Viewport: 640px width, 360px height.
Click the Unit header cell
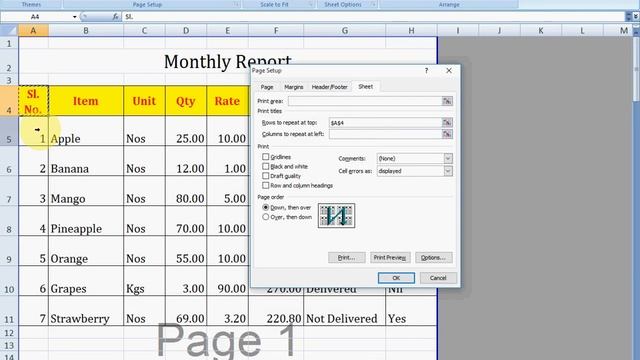pyautogui.click(x=144, y=101)
